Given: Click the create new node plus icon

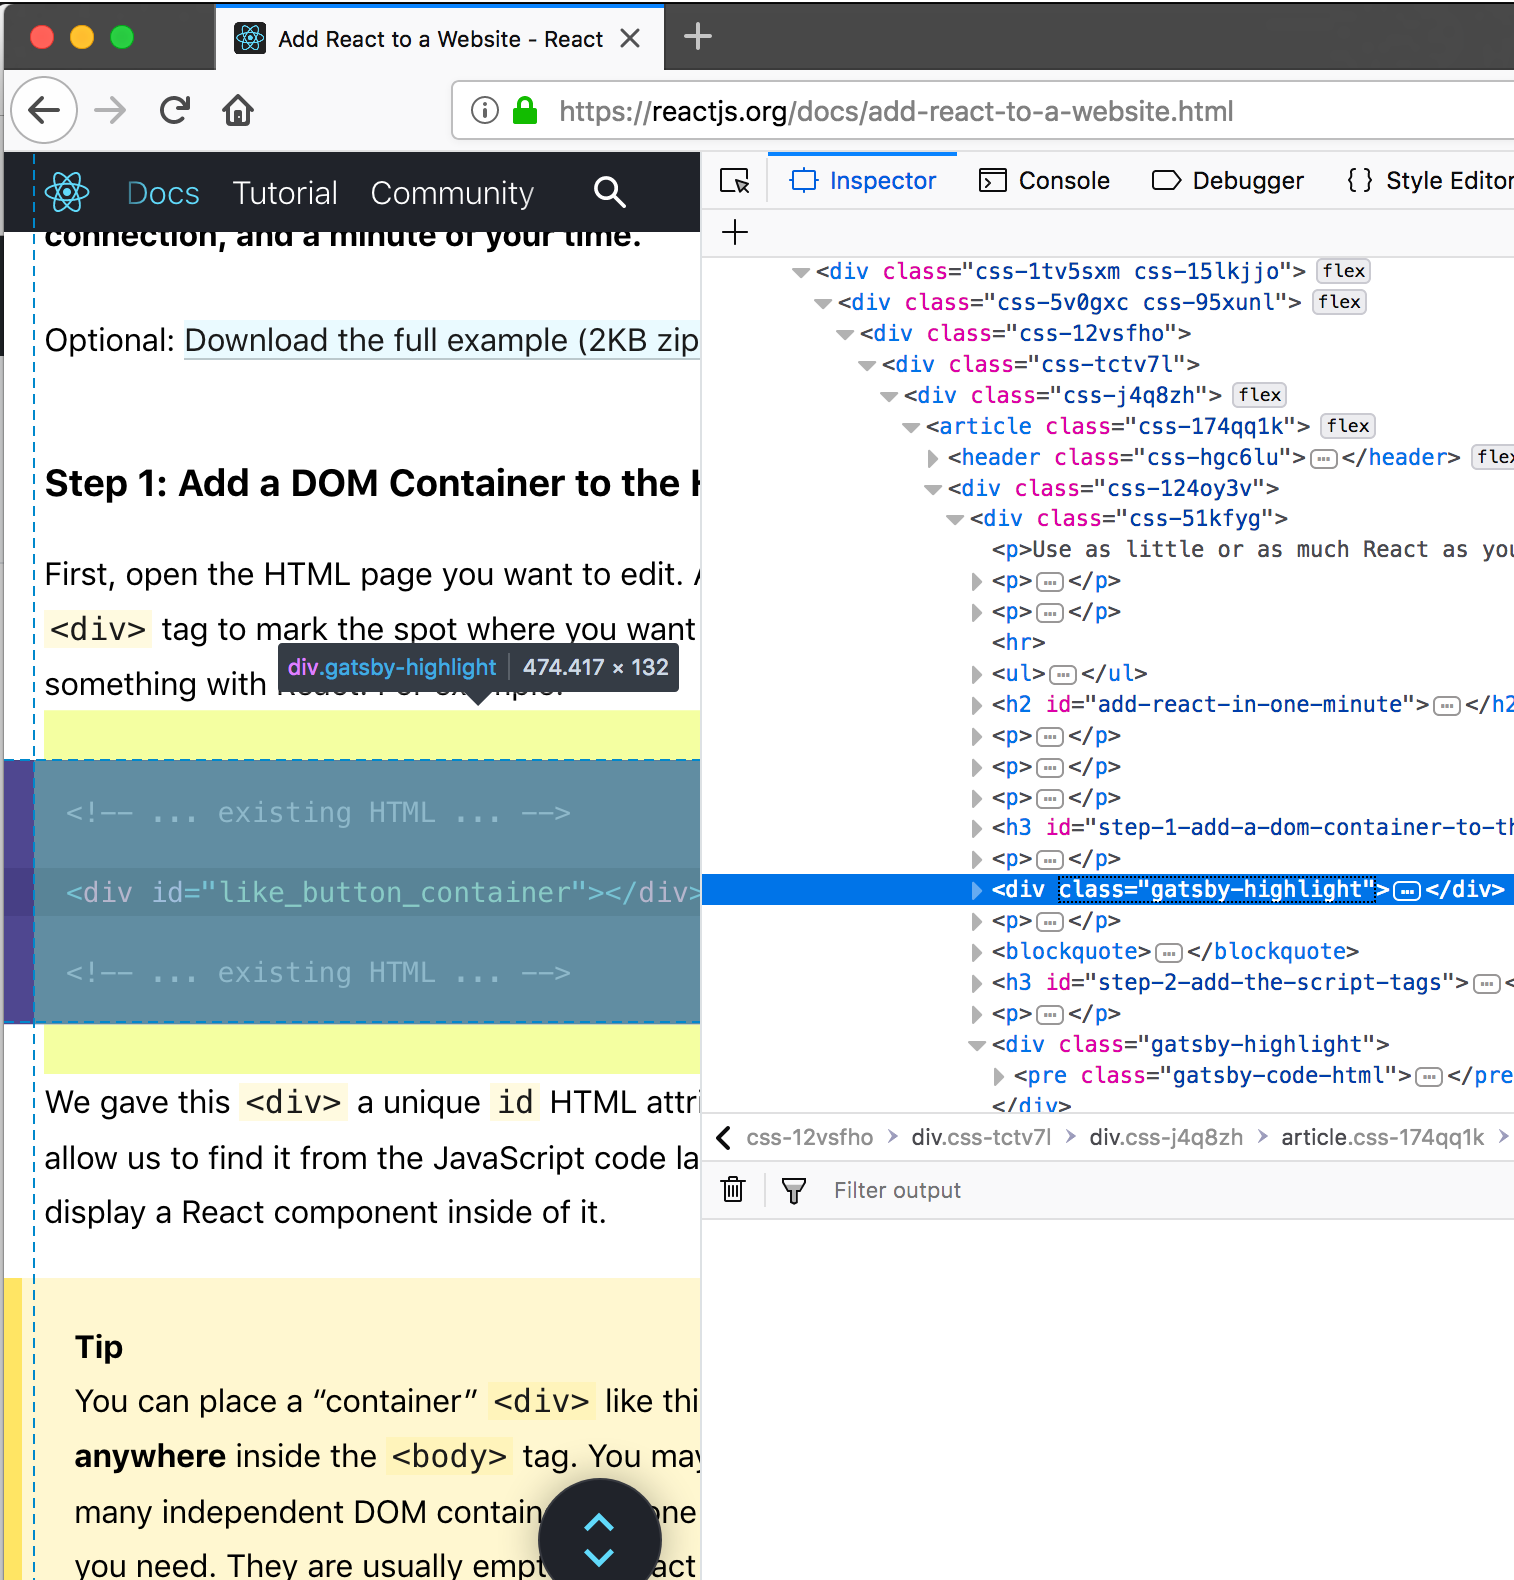Looking at the screenshot, I should coord(735,232).
